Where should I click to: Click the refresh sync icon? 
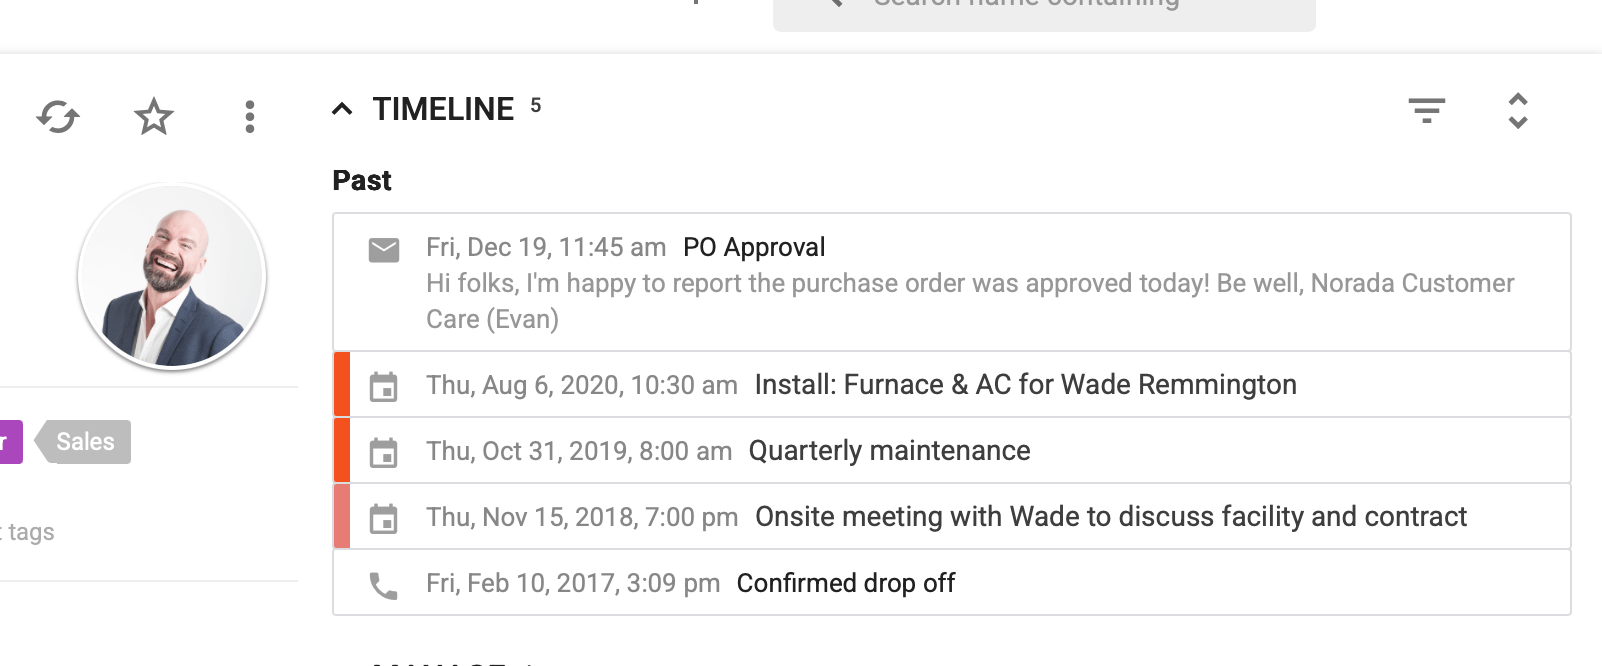tap(58, 117)
